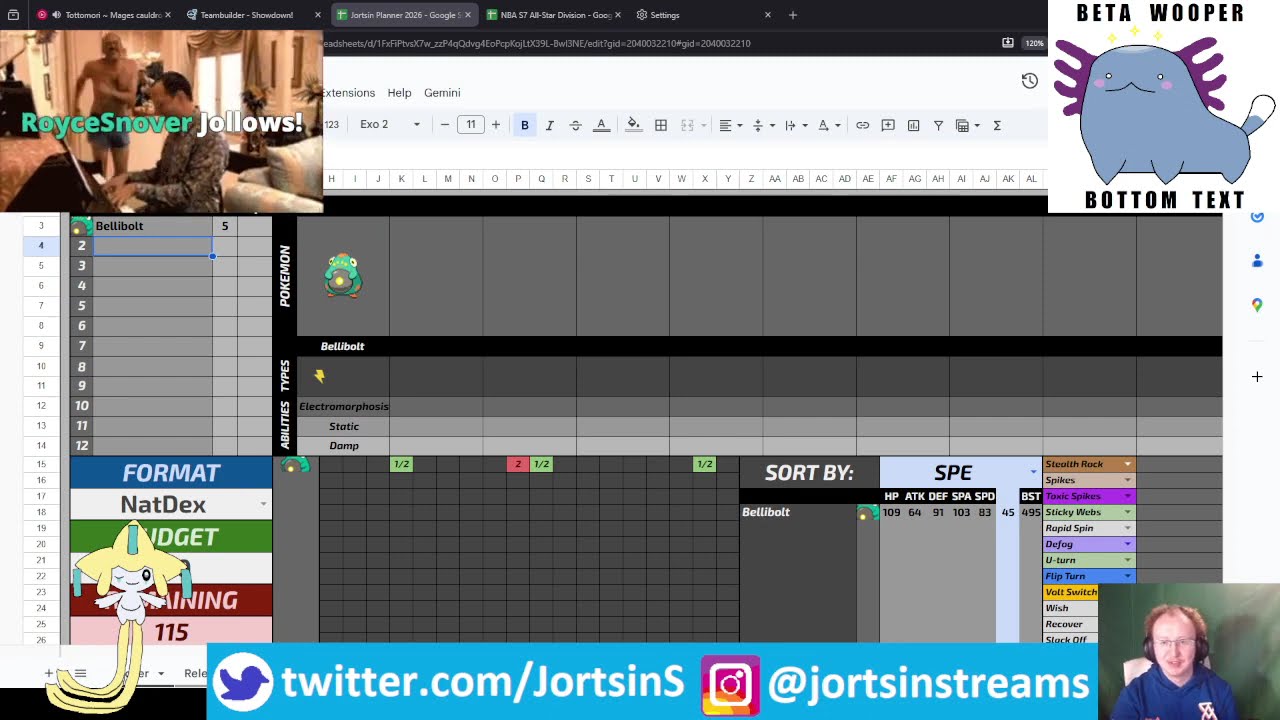Image resolution: width=1280 pixels, height=720 pixels.
Task: Insert a chart from the toolbar
Action: (x=913, y=125)
